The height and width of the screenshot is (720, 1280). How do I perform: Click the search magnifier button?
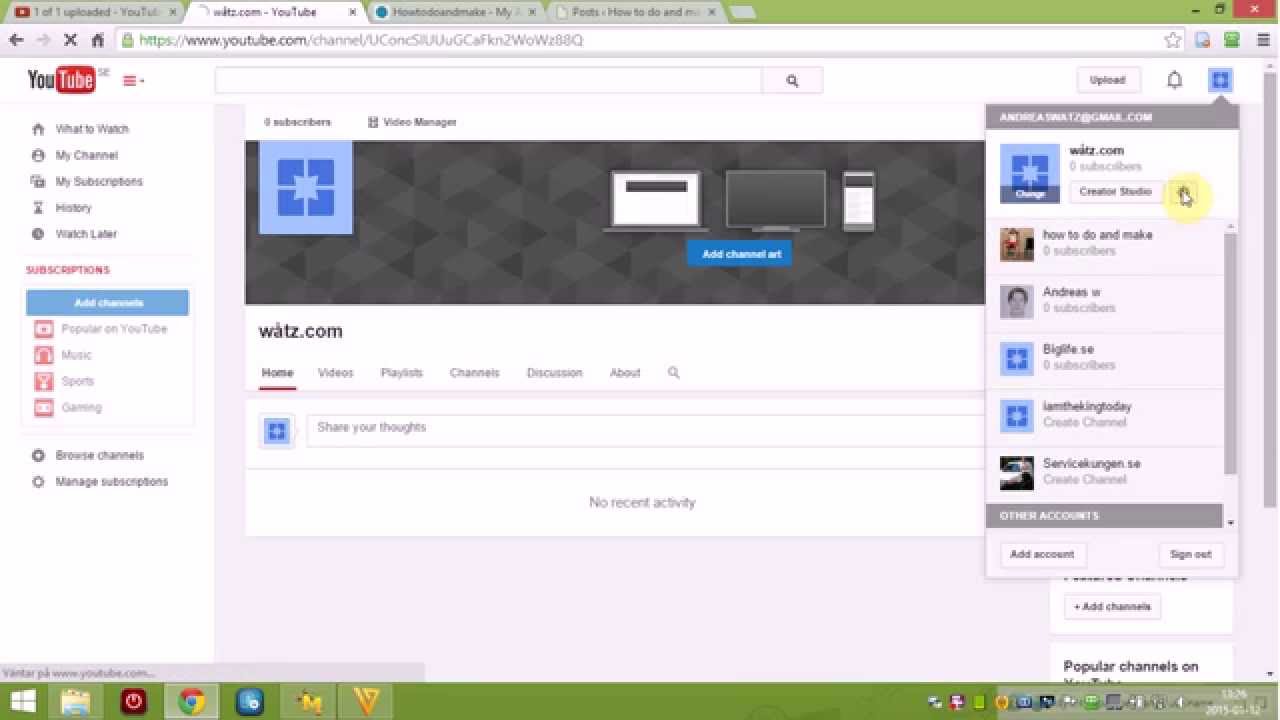point(792,81)
